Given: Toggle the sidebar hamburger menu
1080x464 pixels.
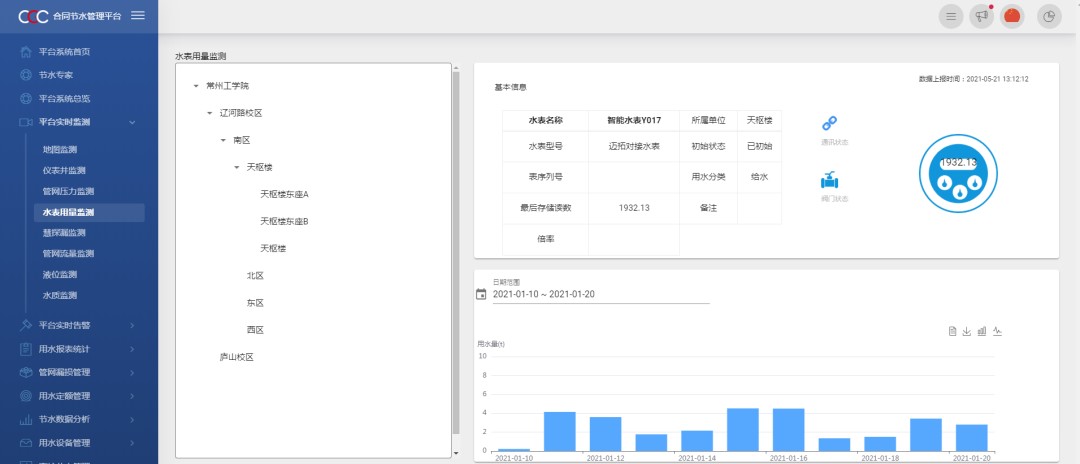Looking at the screenshot, I should (138, 15).
